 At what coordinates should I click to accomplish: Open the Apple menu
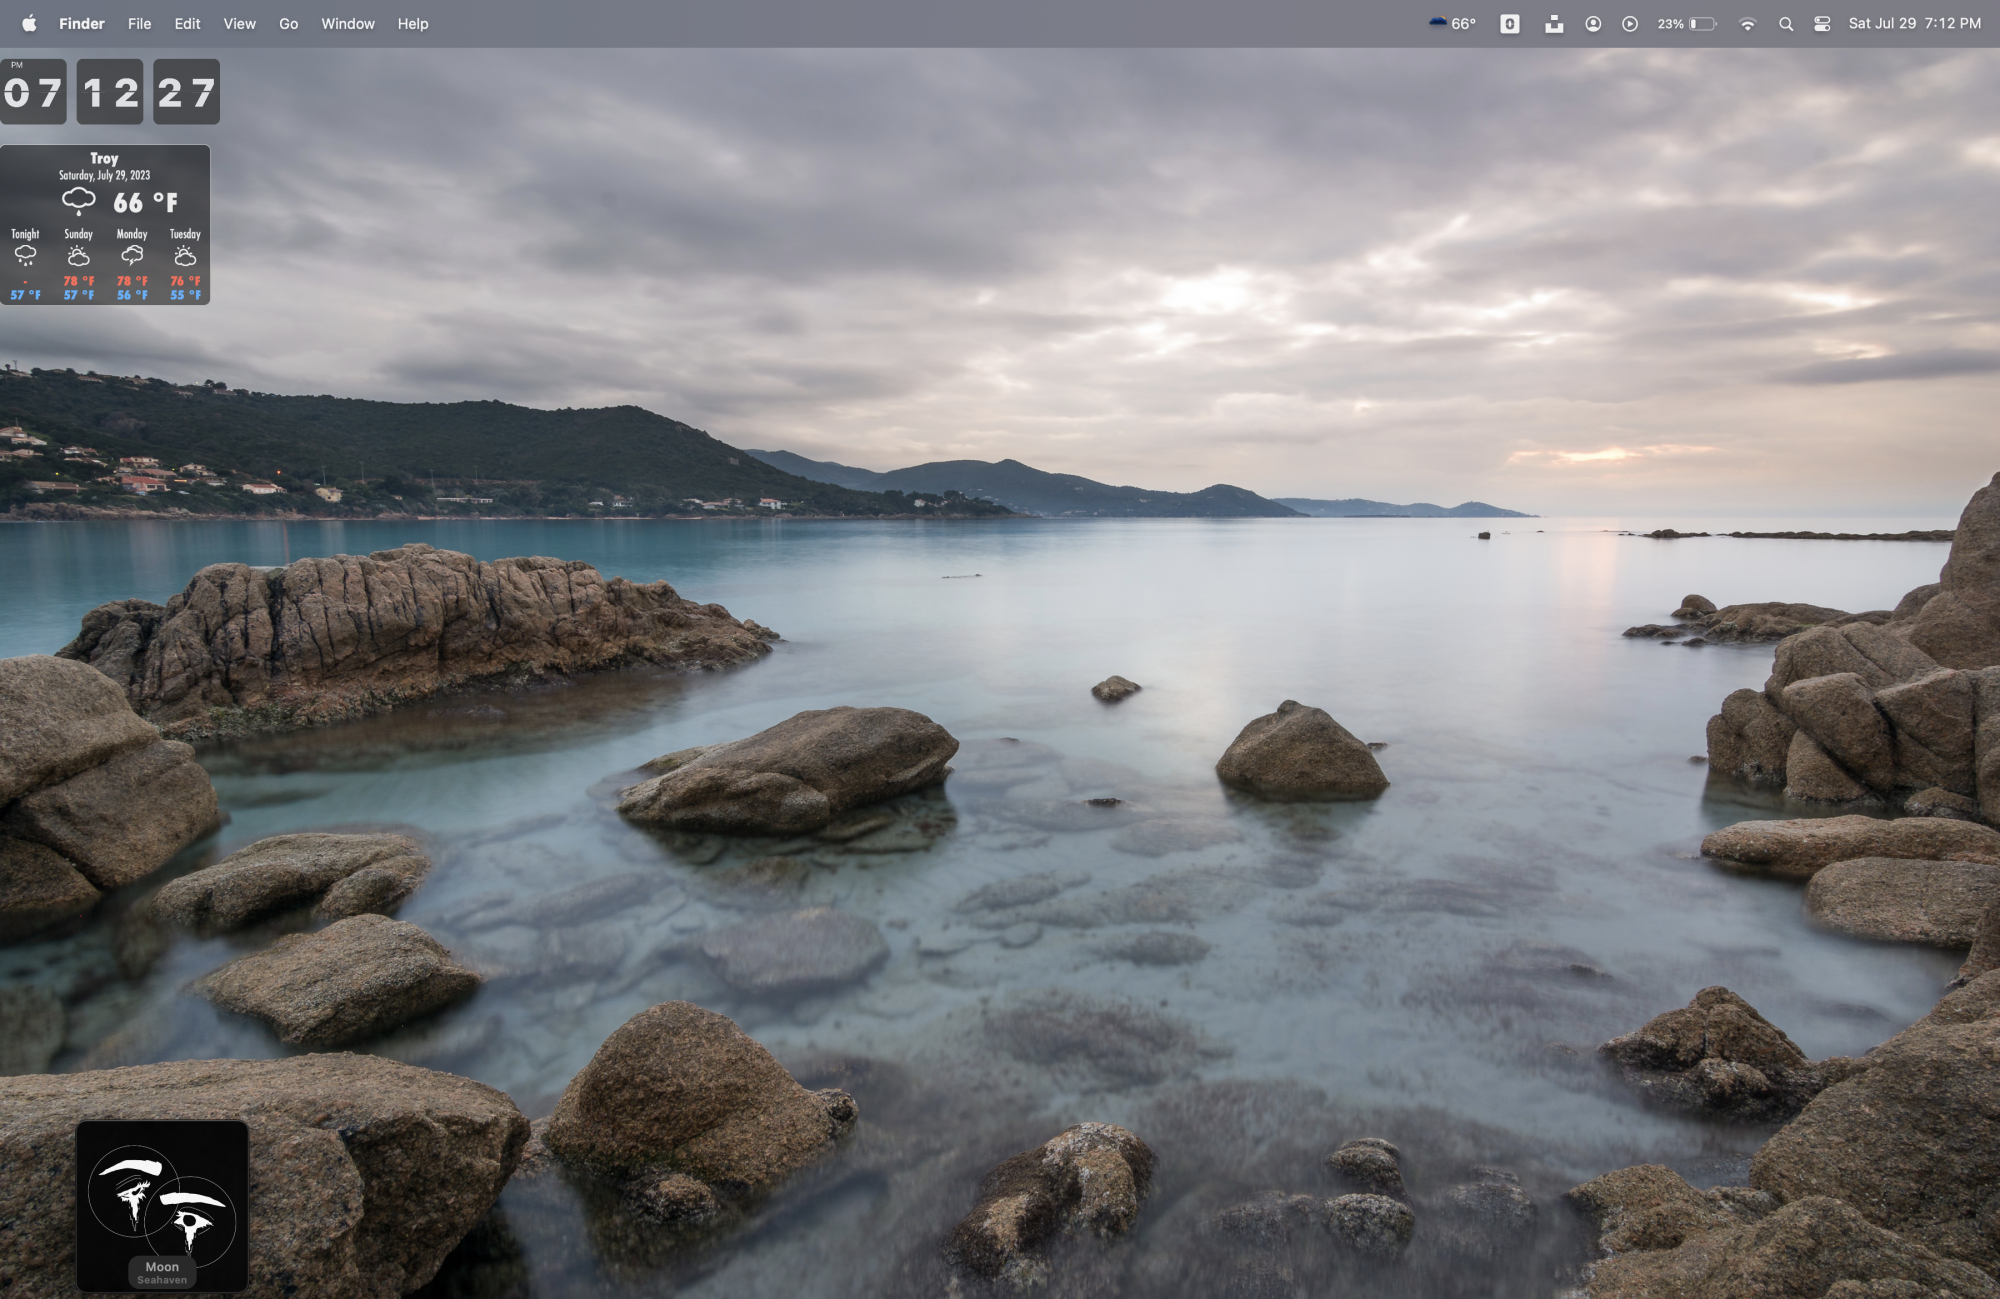pos(29,23)
